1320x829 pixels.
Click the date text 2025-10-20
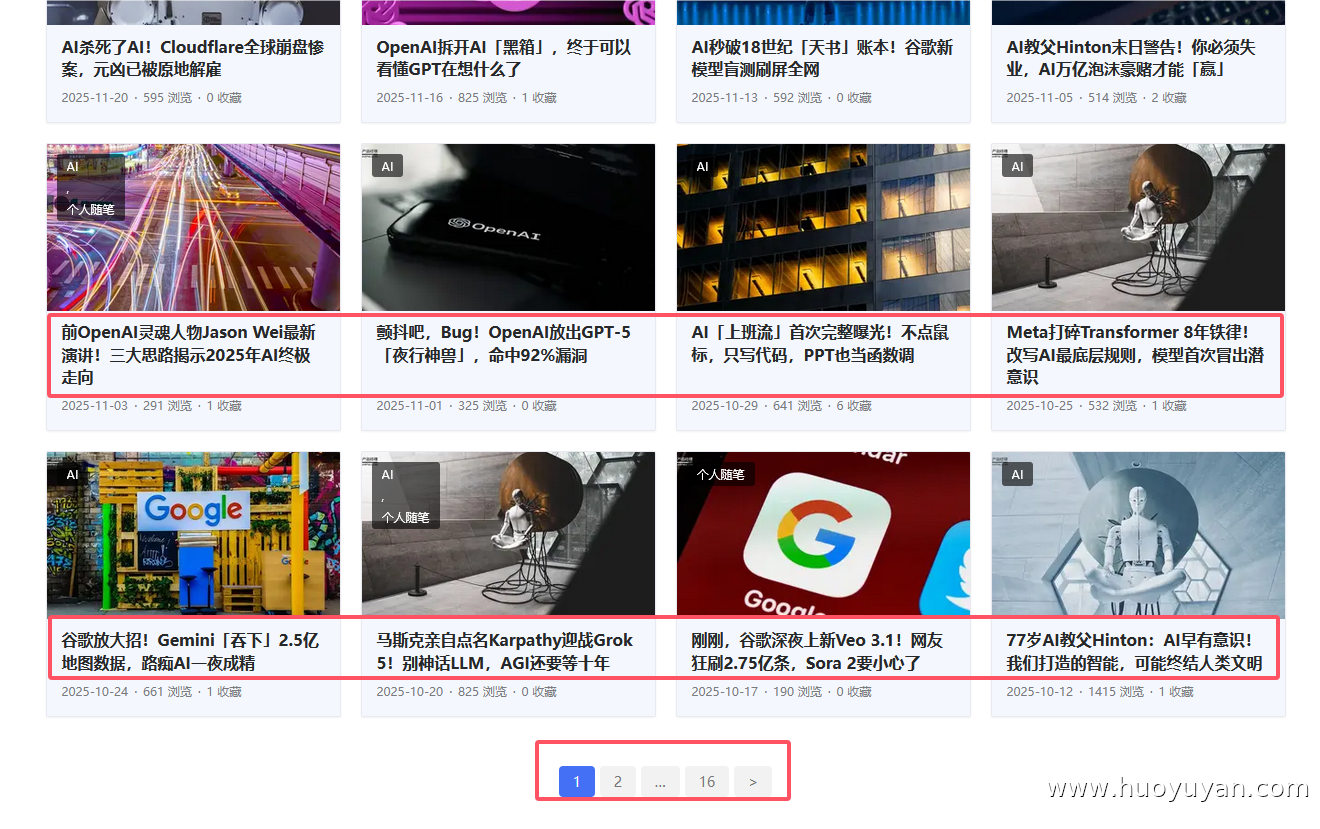click(x=410, y=692)
